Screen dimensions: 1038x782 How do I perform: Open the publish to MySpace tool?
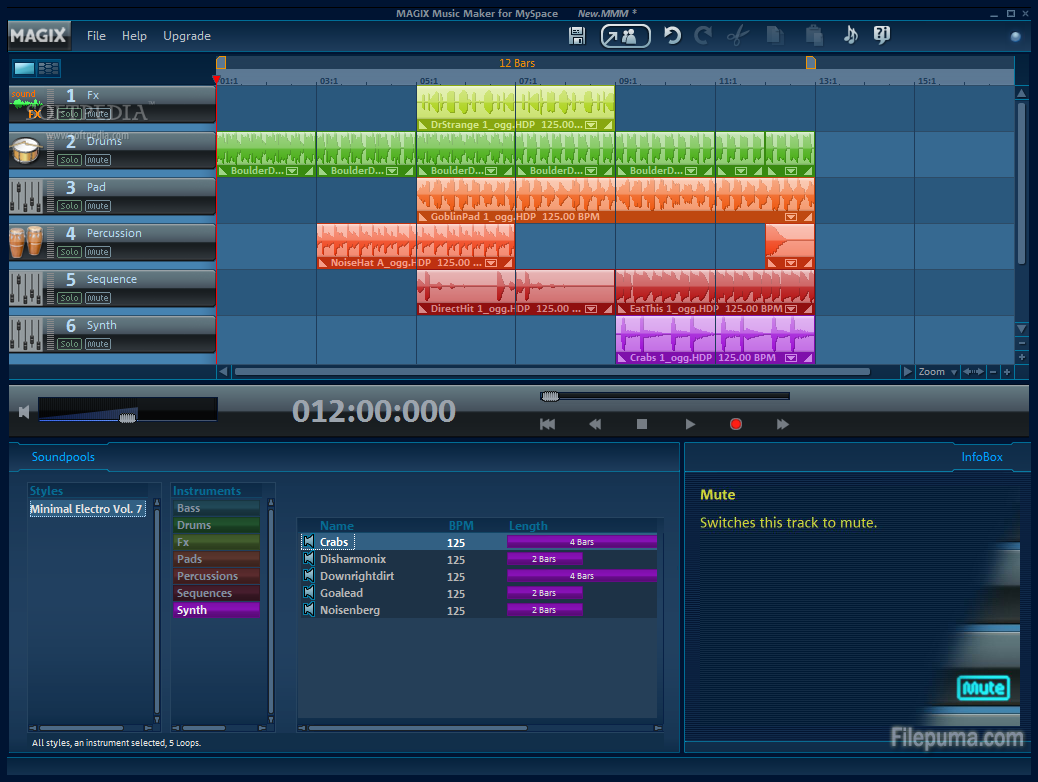[624, 35]
